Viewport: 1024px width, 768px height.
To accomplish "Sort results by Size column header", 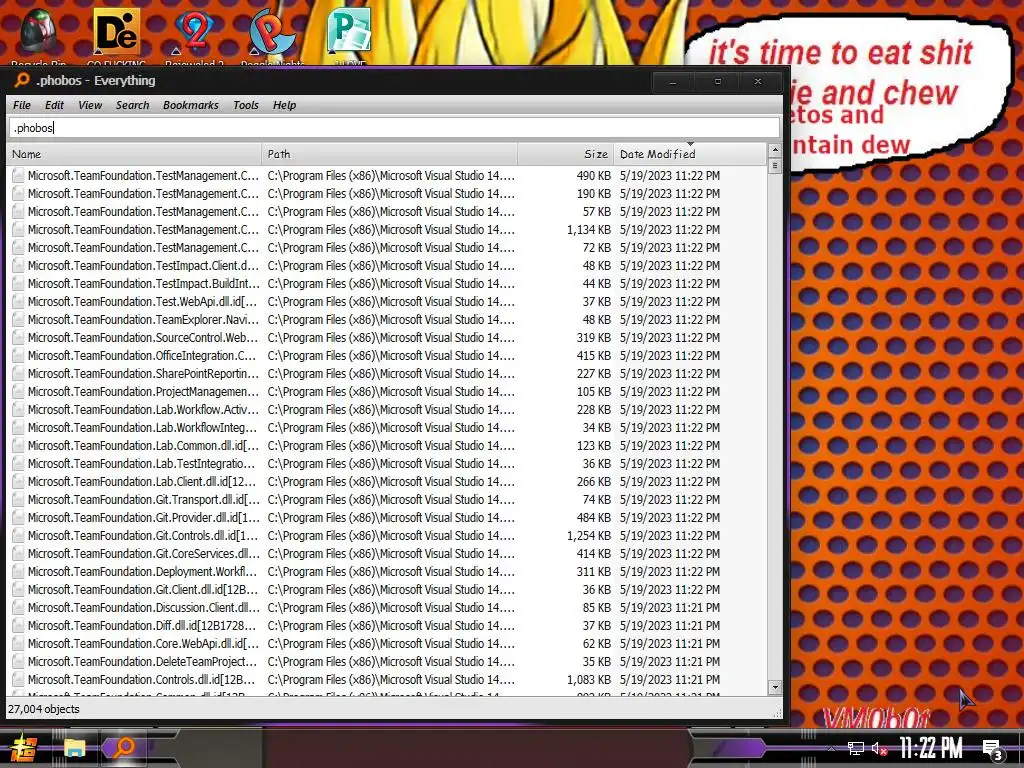I will tap(566, 154).
